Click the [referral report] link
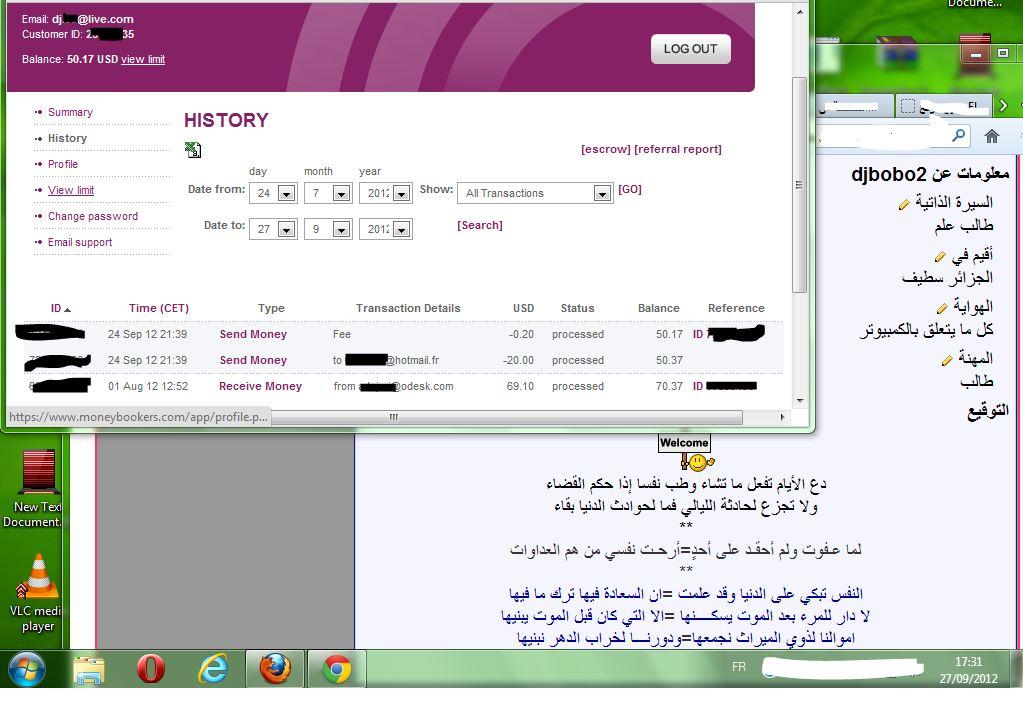 click(678, 149)
